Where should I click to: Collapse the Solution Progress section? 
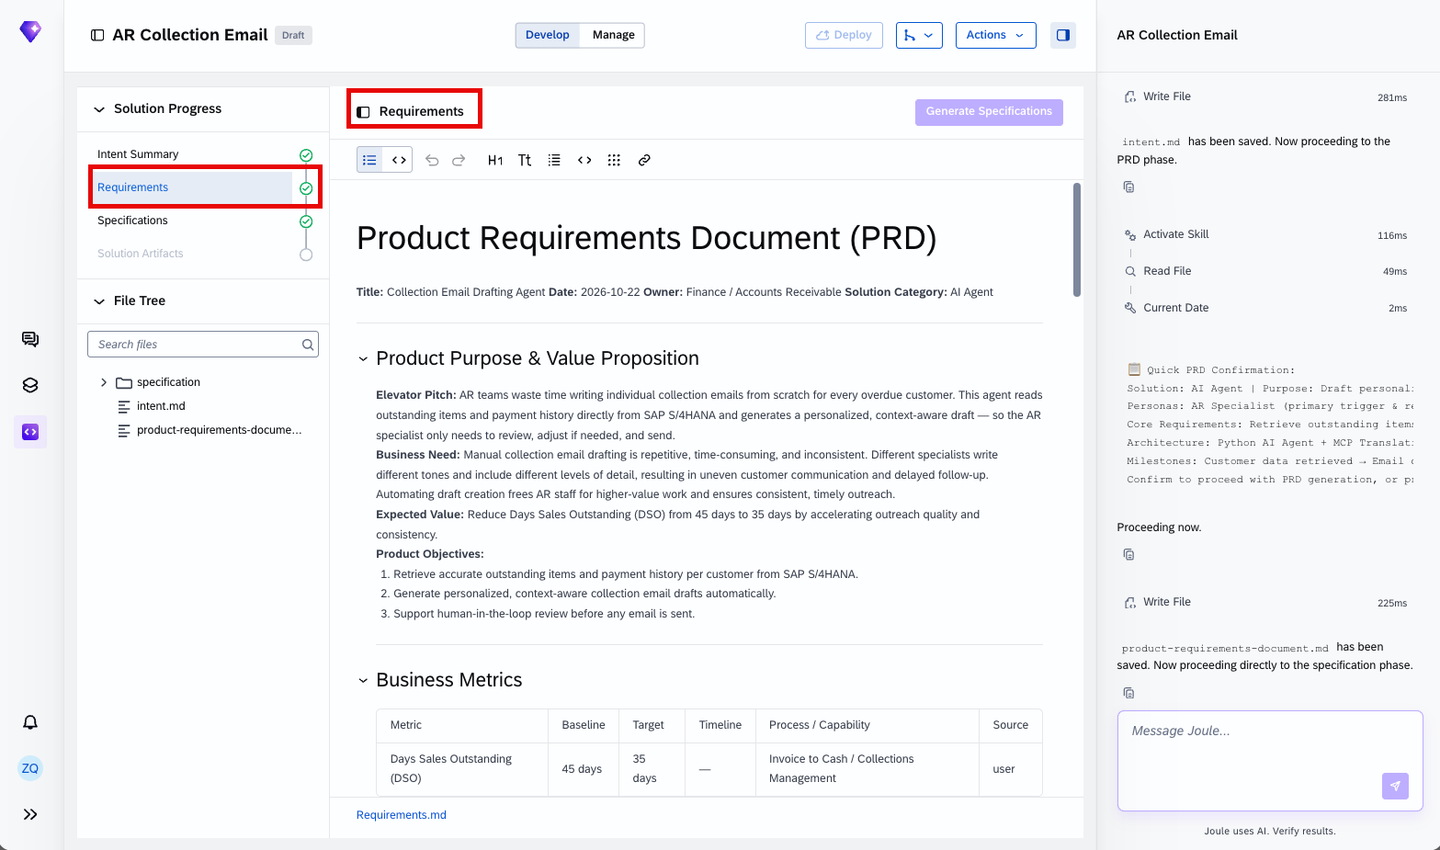tap(99, 109)
